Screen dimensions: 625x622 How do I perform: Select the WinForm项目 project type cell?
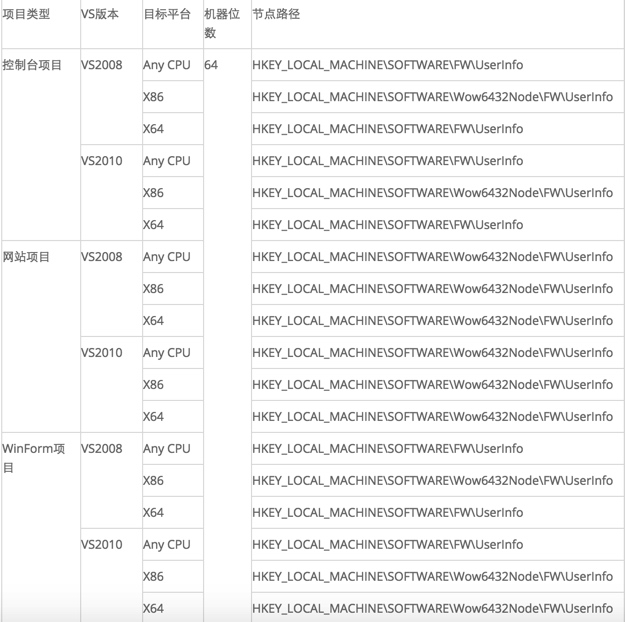click(x=41, y=527)
